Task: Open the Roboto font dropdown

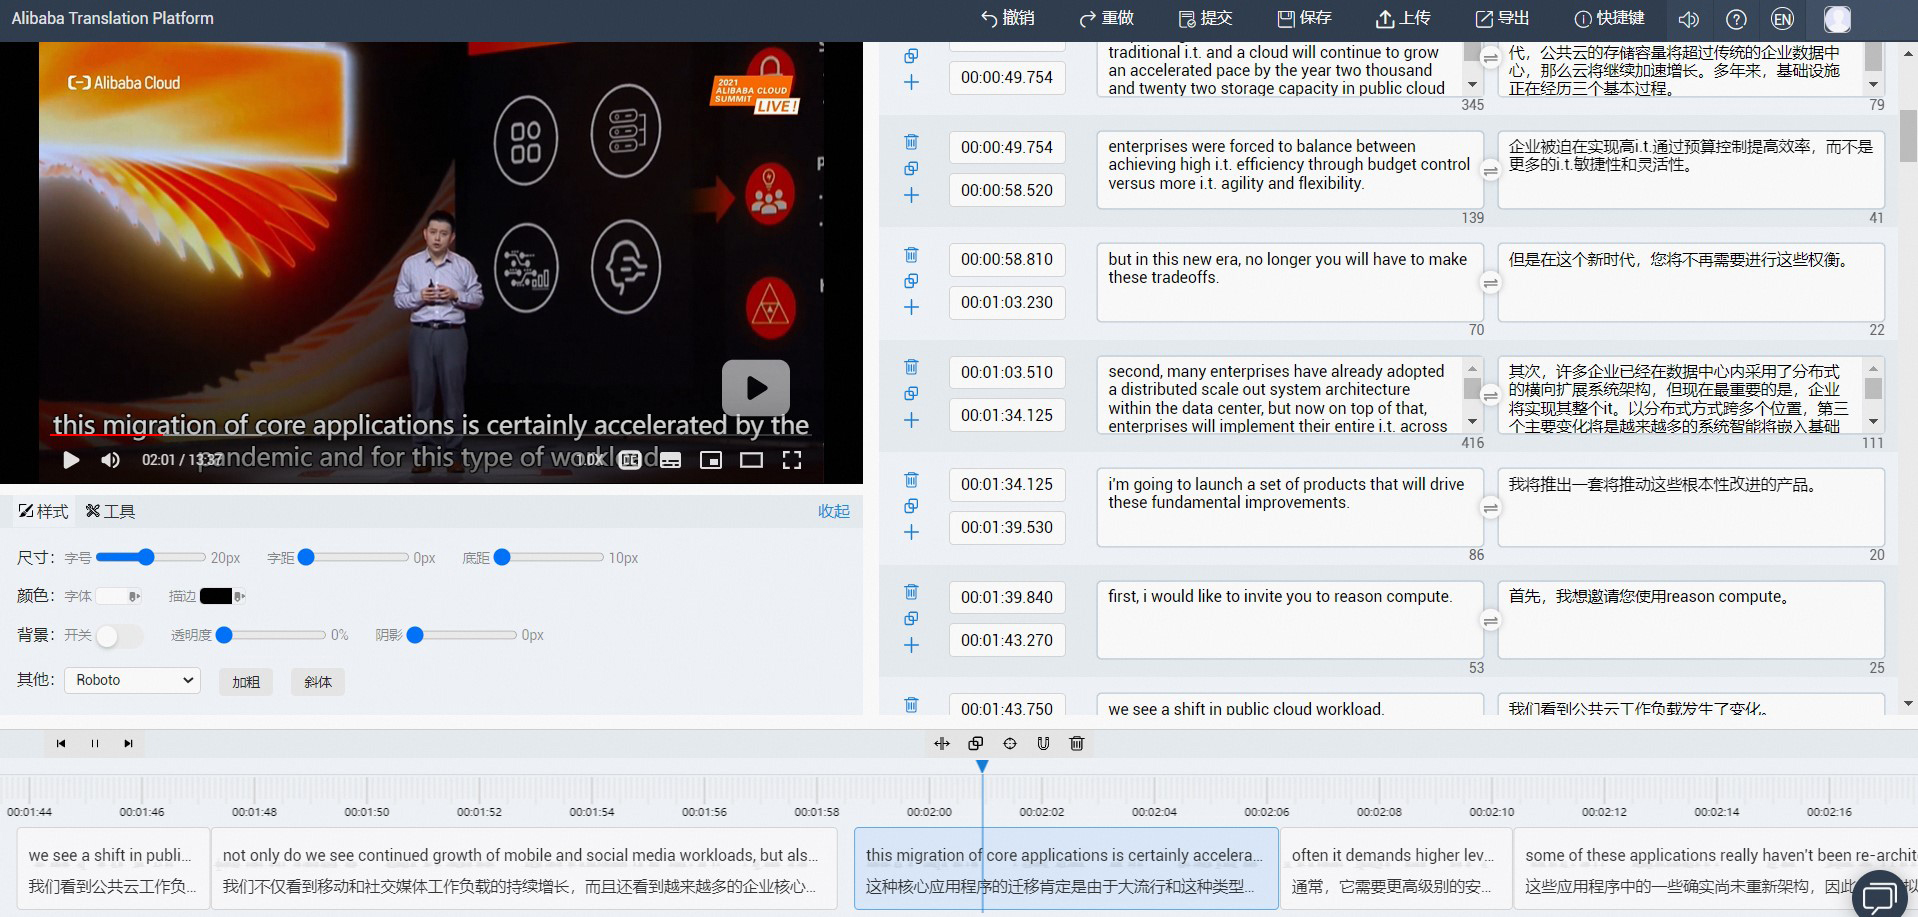Action: 133,680
